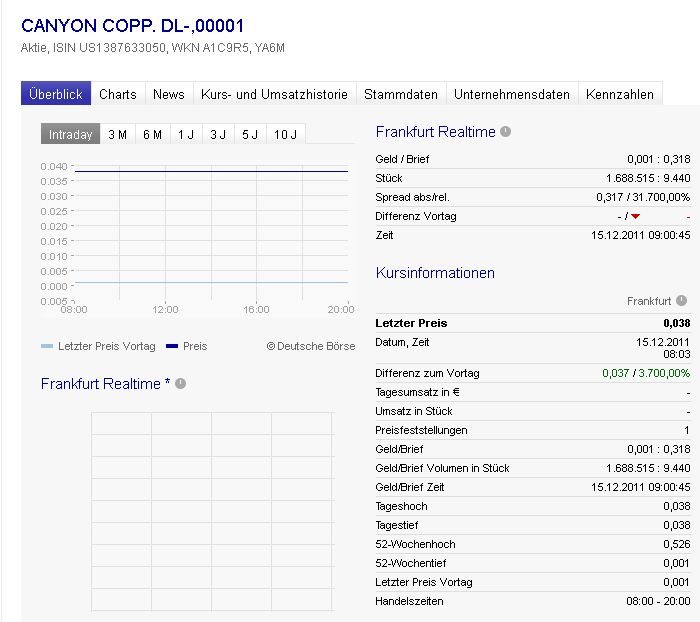Switch to the Kennzahlen tab
This screenshot has height=622, width=700.
click(620, 94)
